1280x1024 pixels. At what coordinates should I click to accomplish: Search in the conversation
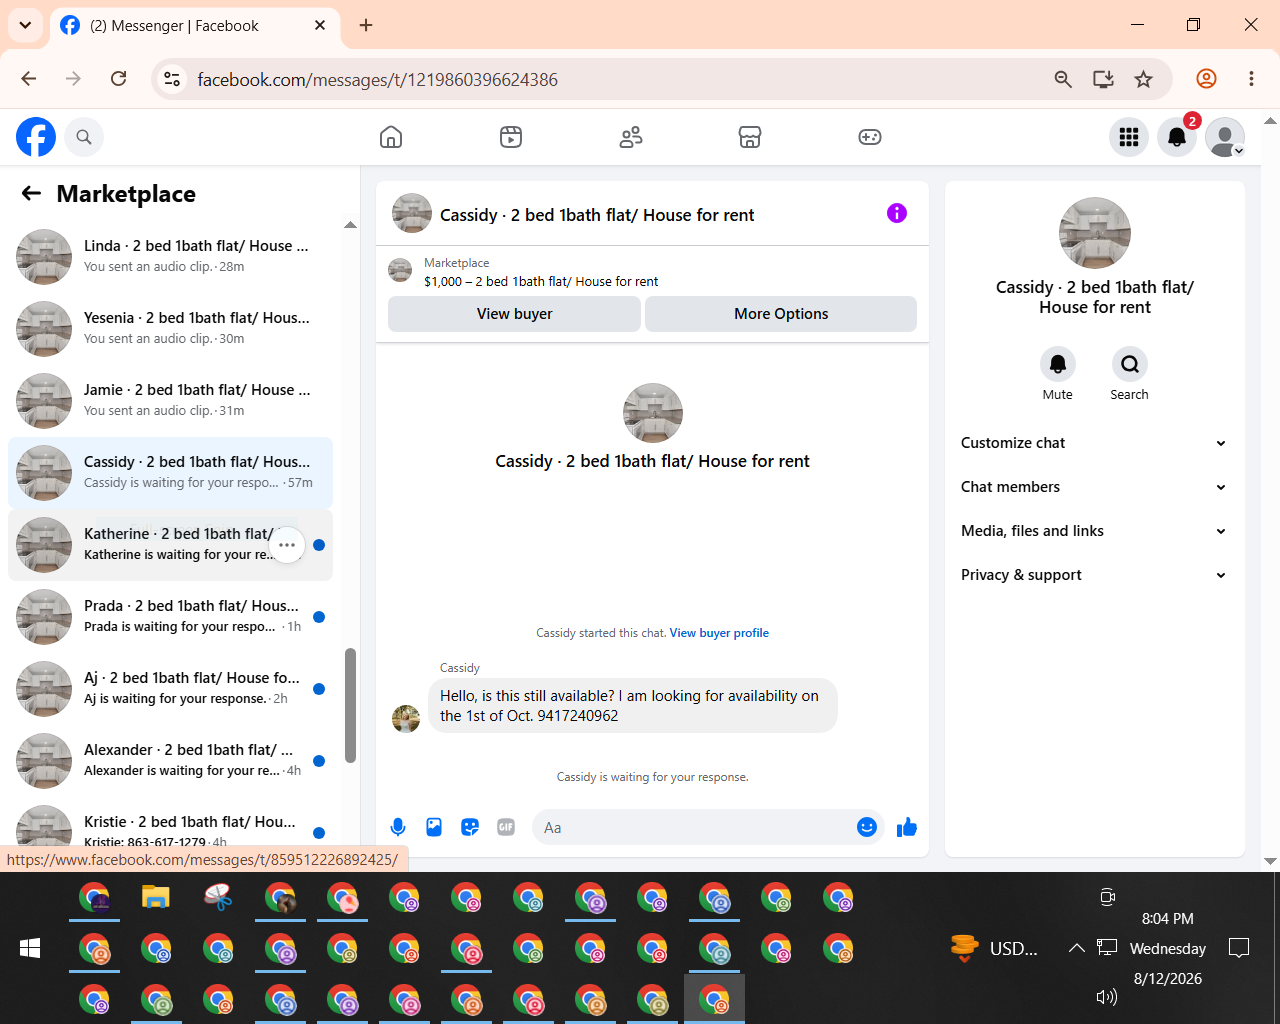pos(1130,364)
